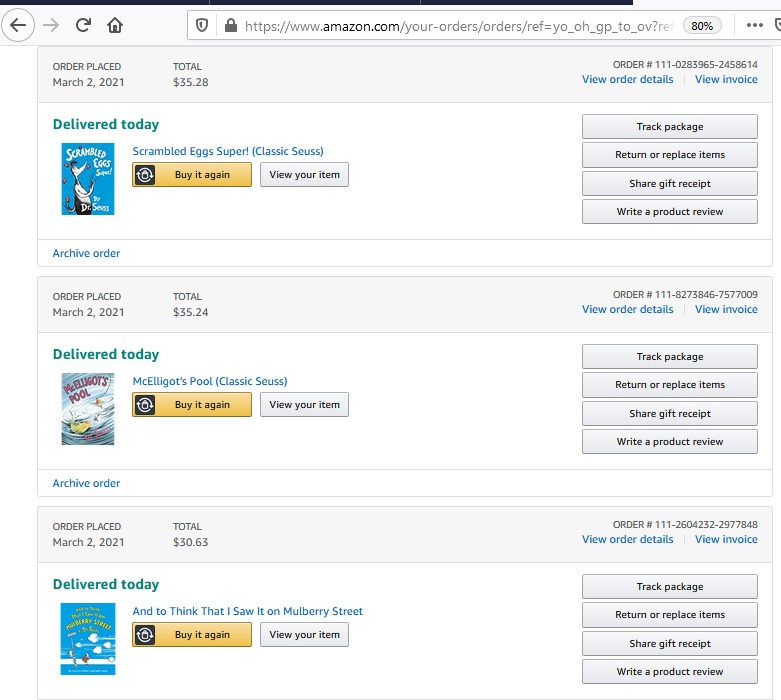Share gift receipt for McElligot's Pool
The image size is (781, 700).
coord(669,414)
